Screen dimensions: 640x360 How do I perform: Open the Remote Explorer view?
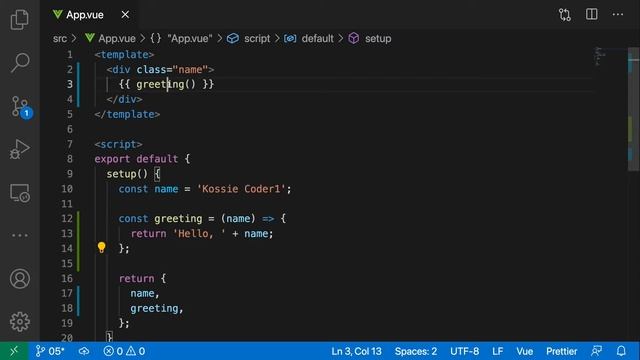(20, 193)
